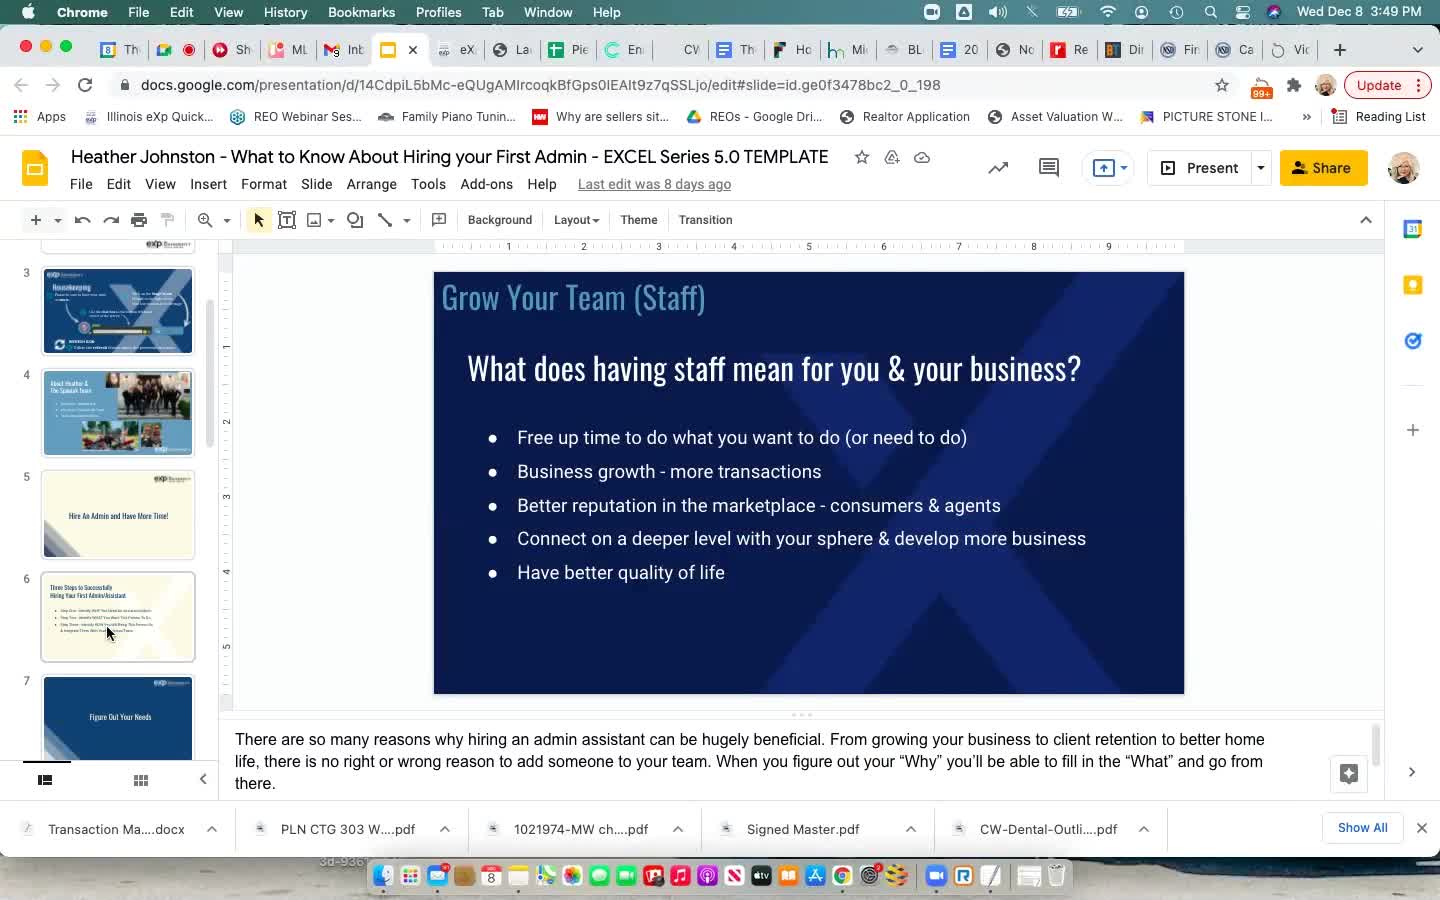Click the insert image icon
This screenshot has width=1440, height=900.
[314, 220]
